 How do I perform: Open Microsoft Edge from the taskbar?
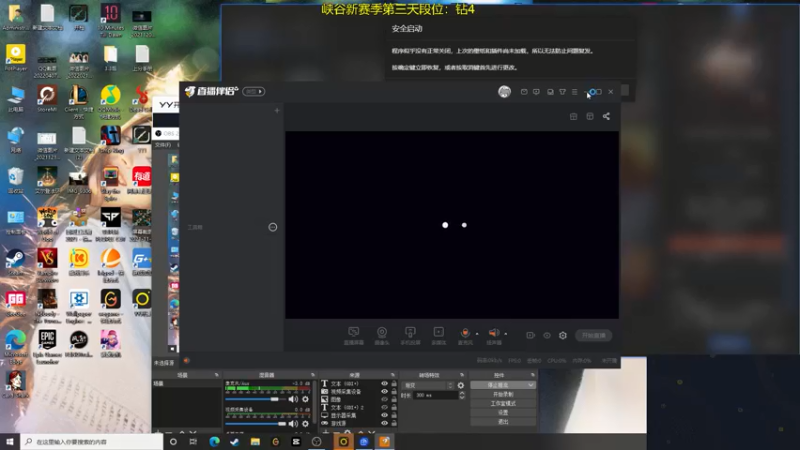click(x=214, y=442)
